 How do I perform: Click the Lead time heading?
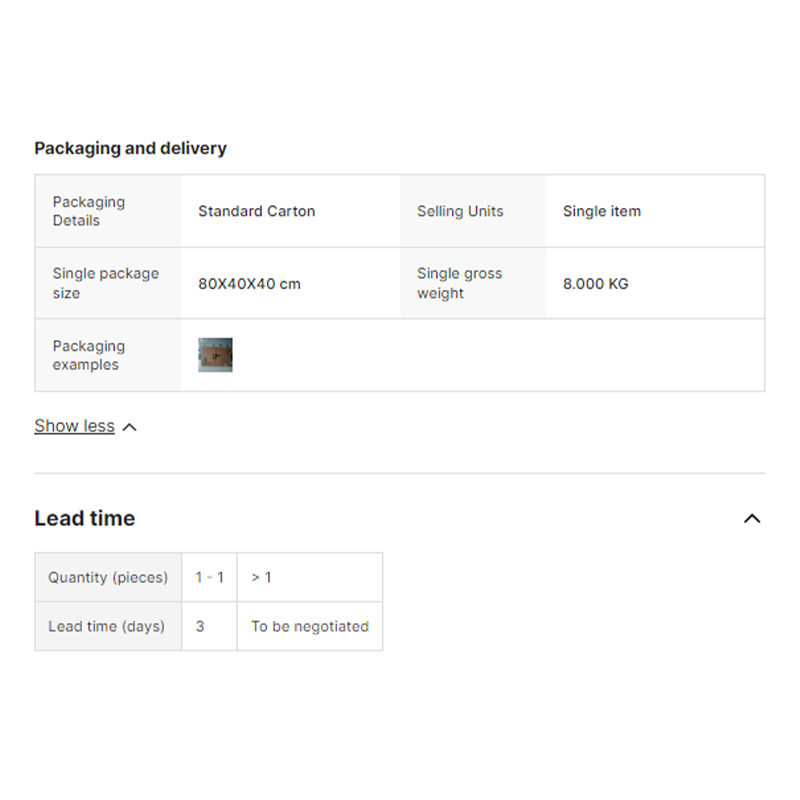pyautogui.click(x=84, y=518)
